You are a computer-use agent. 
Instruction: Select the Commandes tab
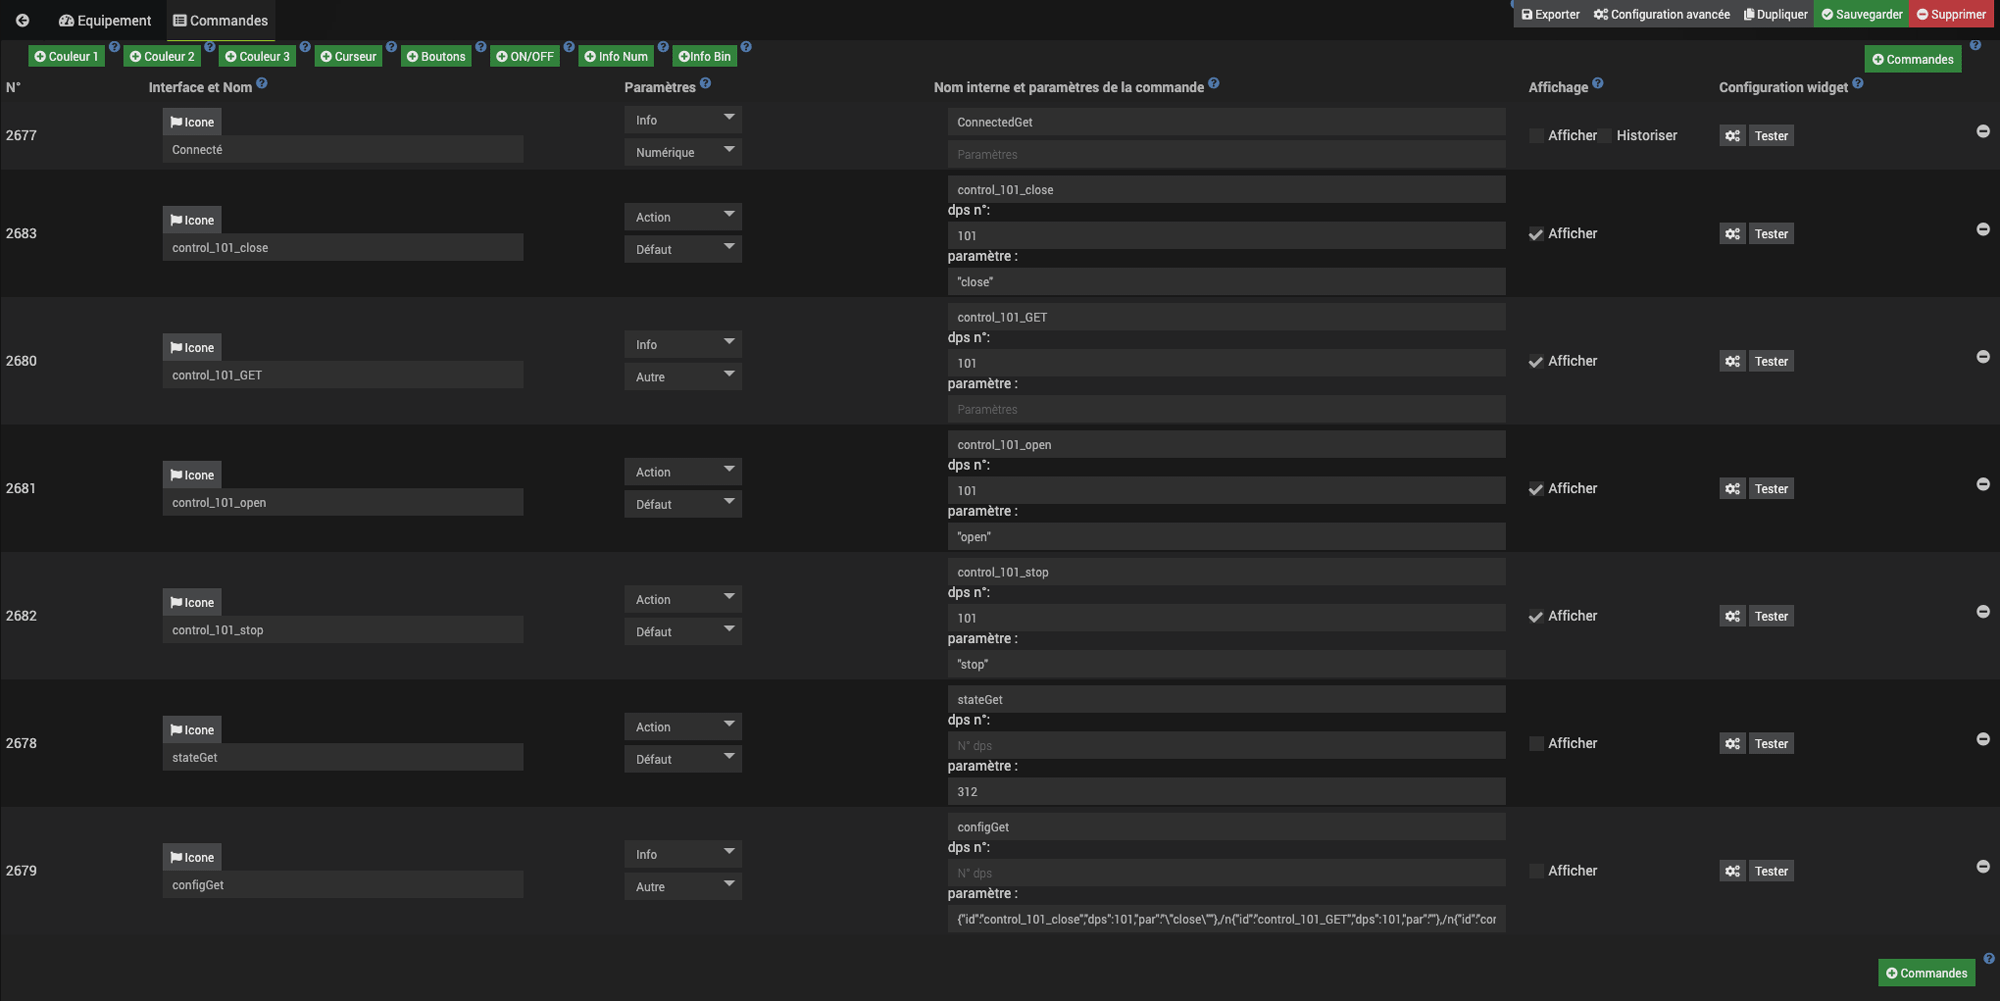click(220, 20)
